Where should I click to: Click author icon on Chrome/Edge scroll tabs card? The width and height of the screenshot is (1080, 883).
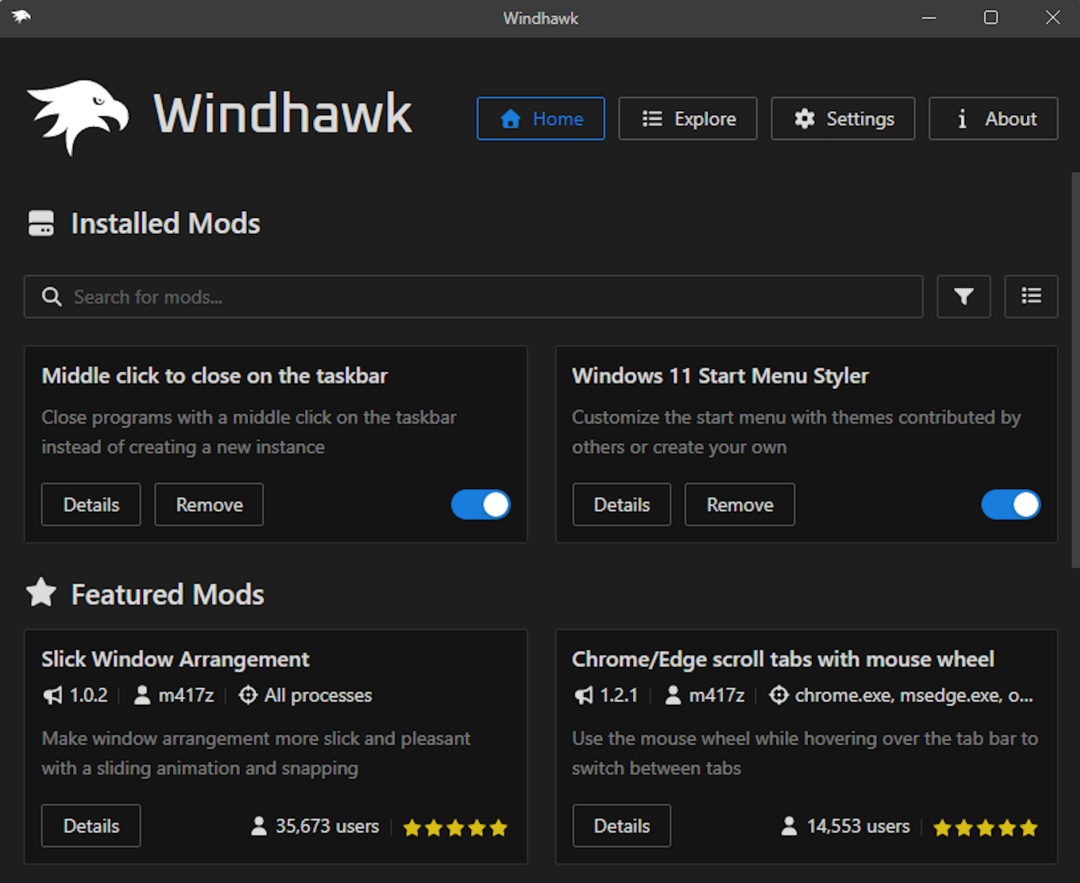click(673, 695)
